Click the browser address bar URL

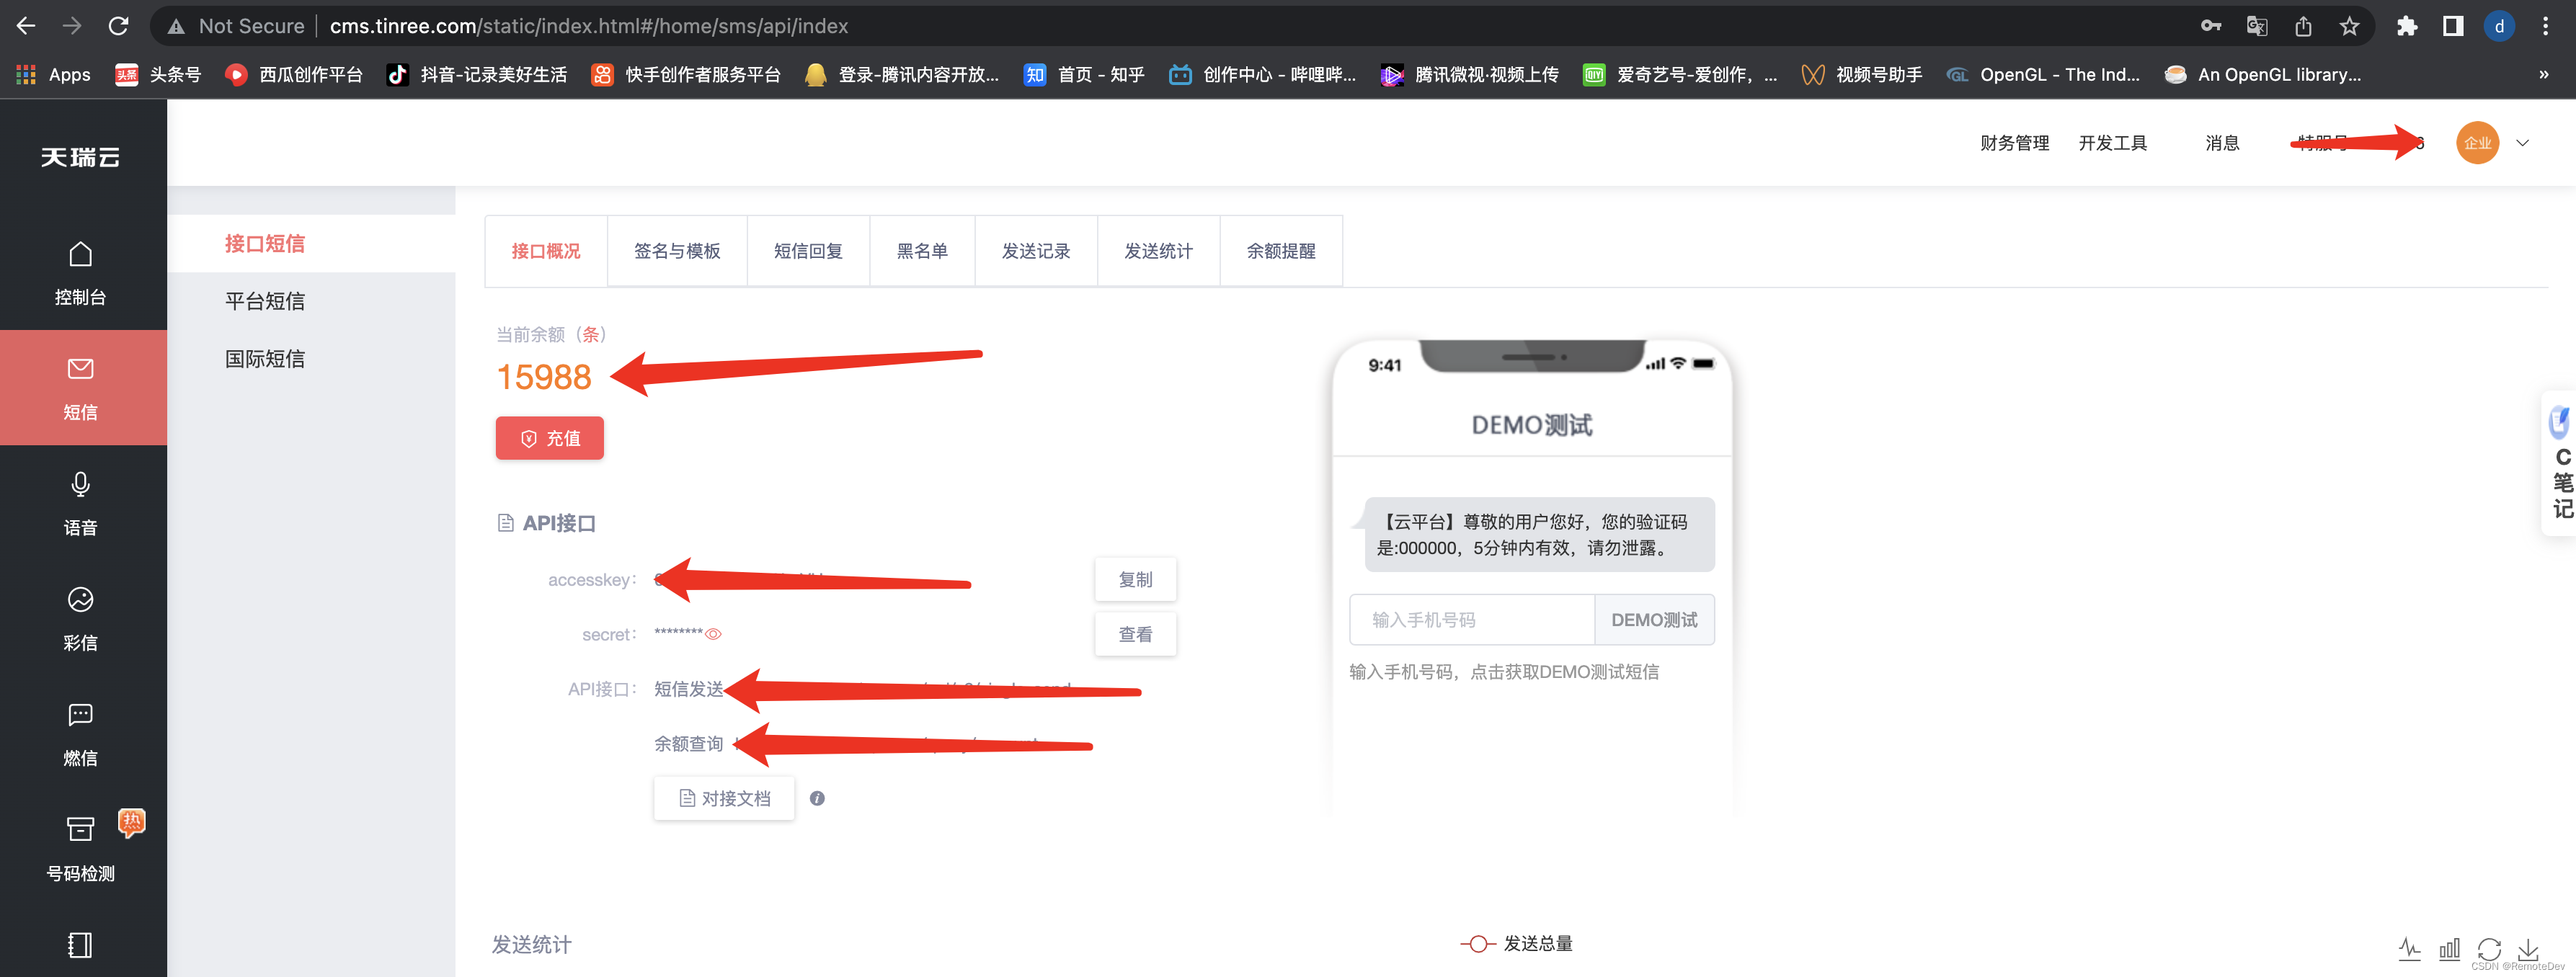589,26
